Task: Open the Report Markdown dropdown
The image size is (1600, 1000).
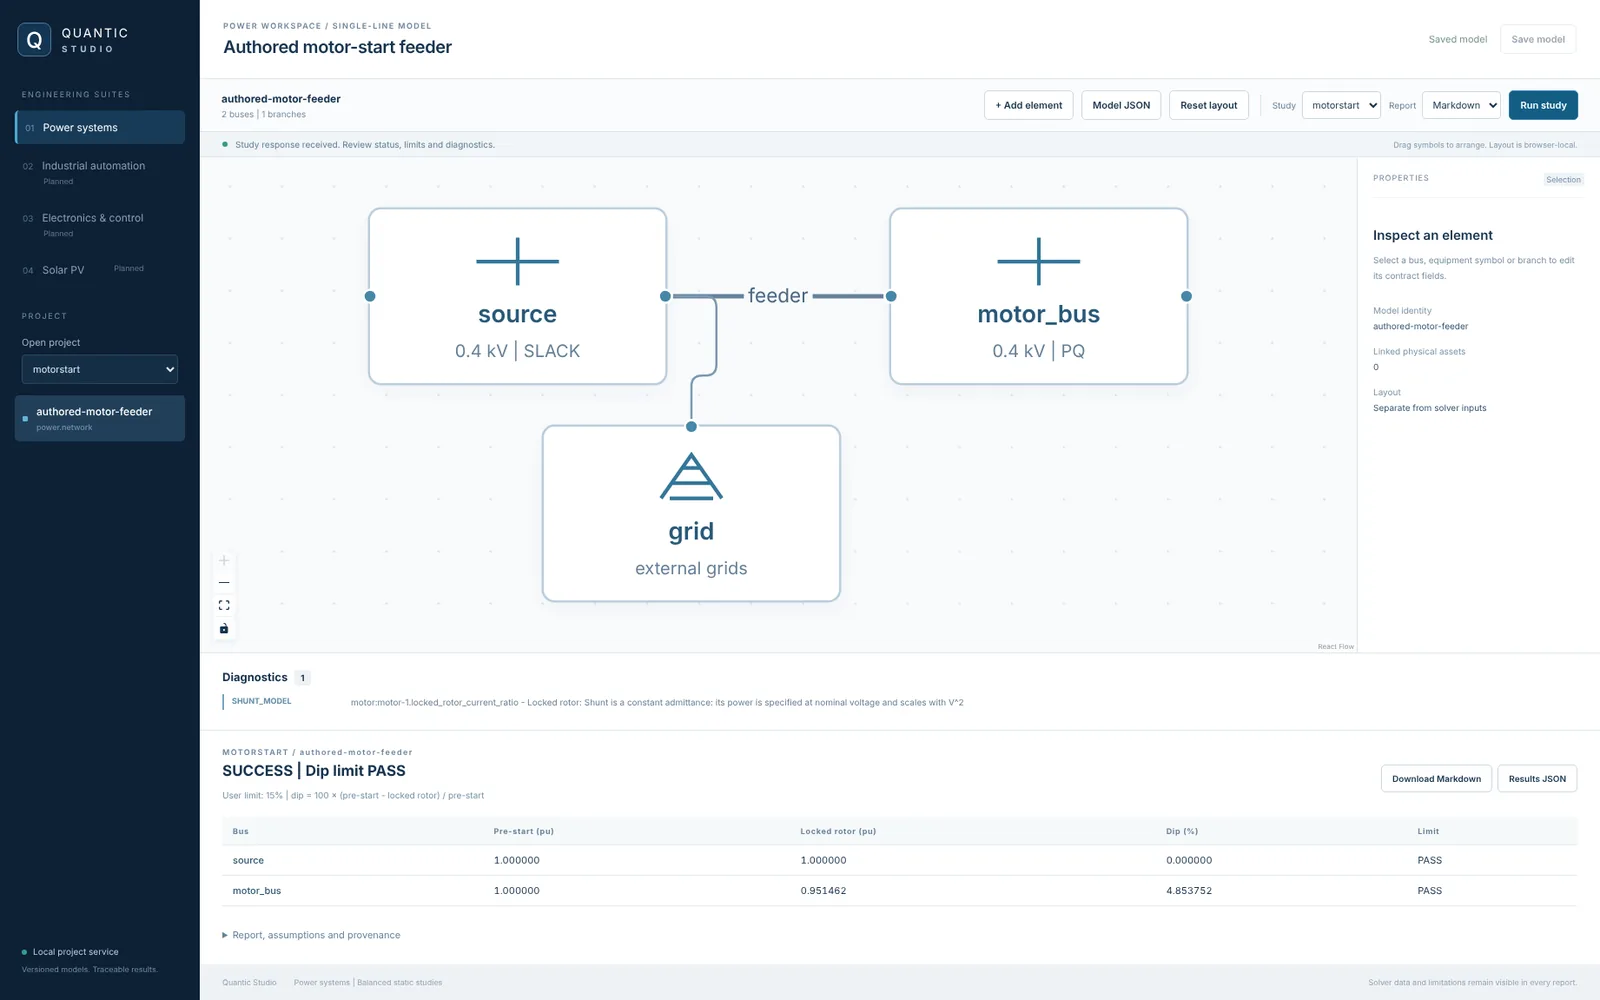Action: tap(1461, 105)
